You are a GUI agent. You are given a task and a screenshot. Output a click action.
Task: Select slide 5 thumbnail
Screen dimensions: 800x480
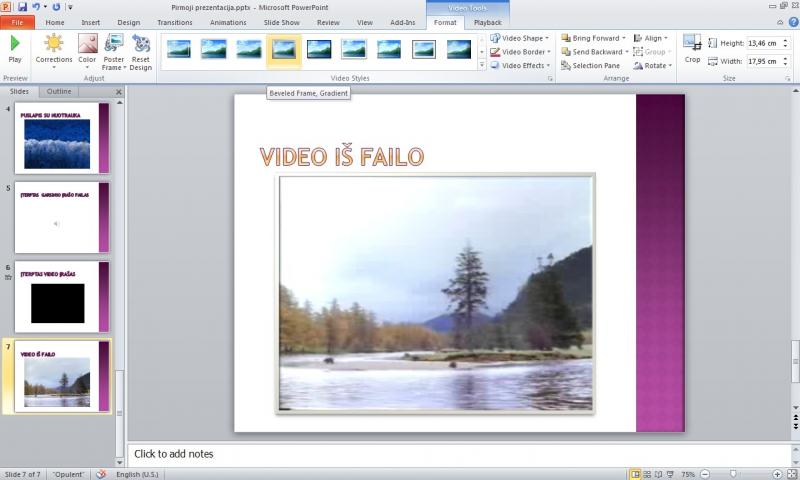(x=62, y=218)
